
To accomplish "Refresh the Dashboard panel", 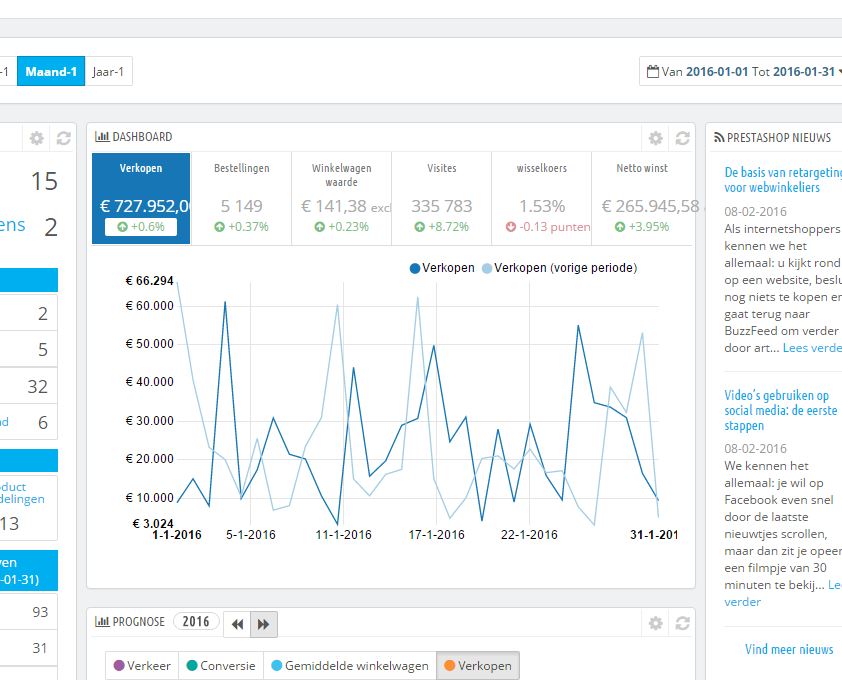I will (x=683, y=138).
